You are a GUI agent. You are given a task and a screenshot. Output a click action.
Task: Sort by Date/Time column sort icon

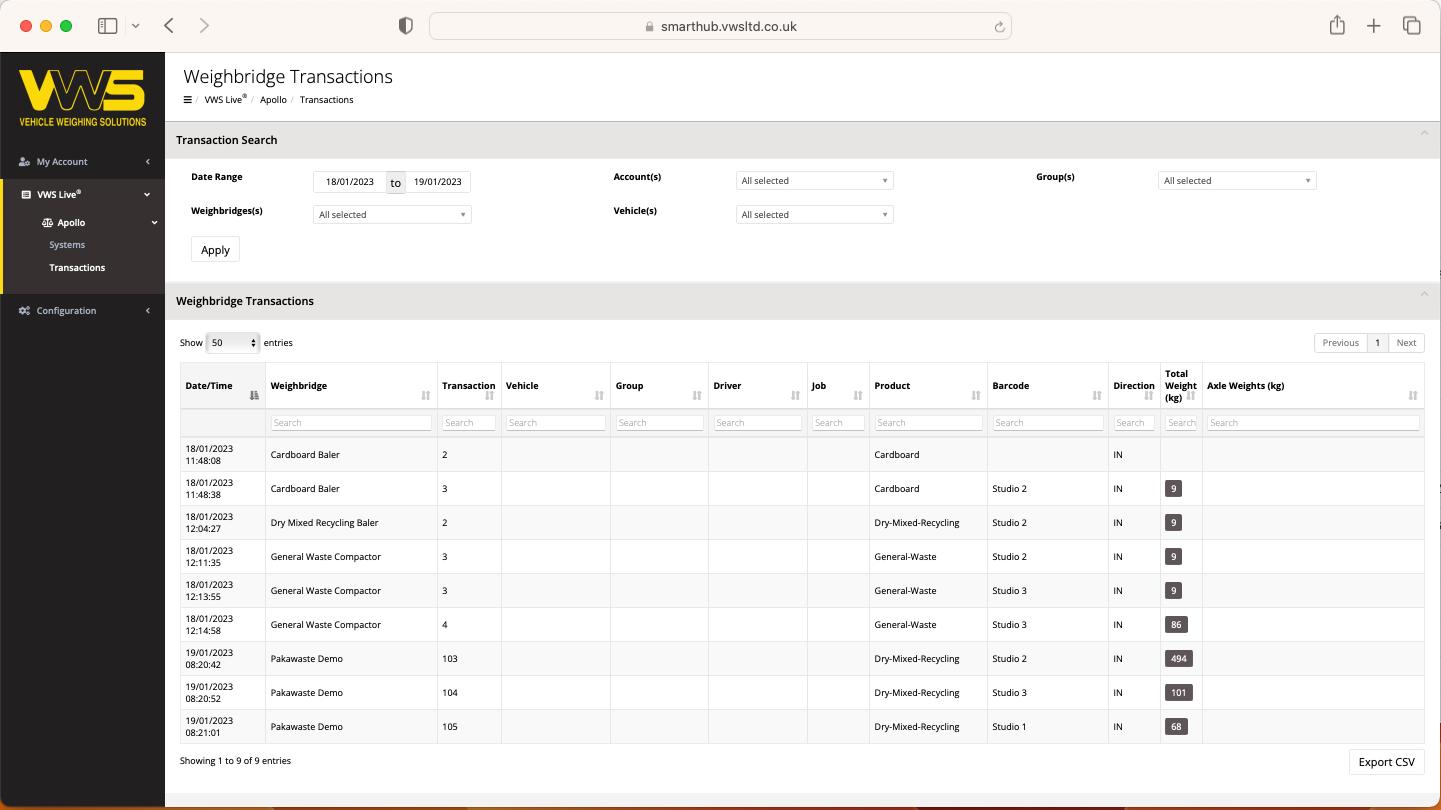click(x=254, y=395)
